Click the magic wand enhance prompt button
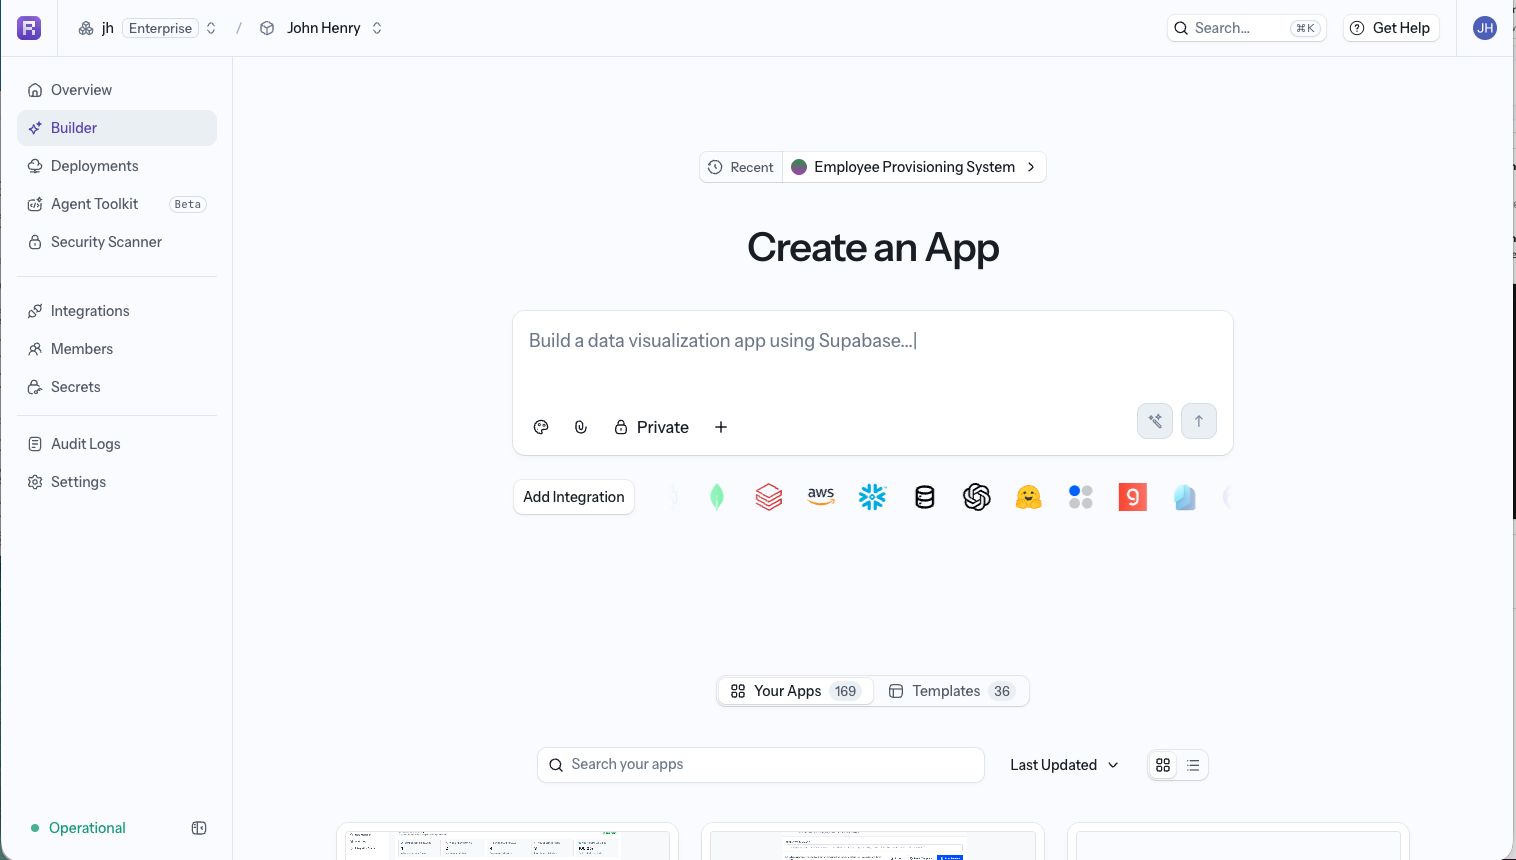This screenshot has width=1516, height=860. click(x=1155, y=421)
